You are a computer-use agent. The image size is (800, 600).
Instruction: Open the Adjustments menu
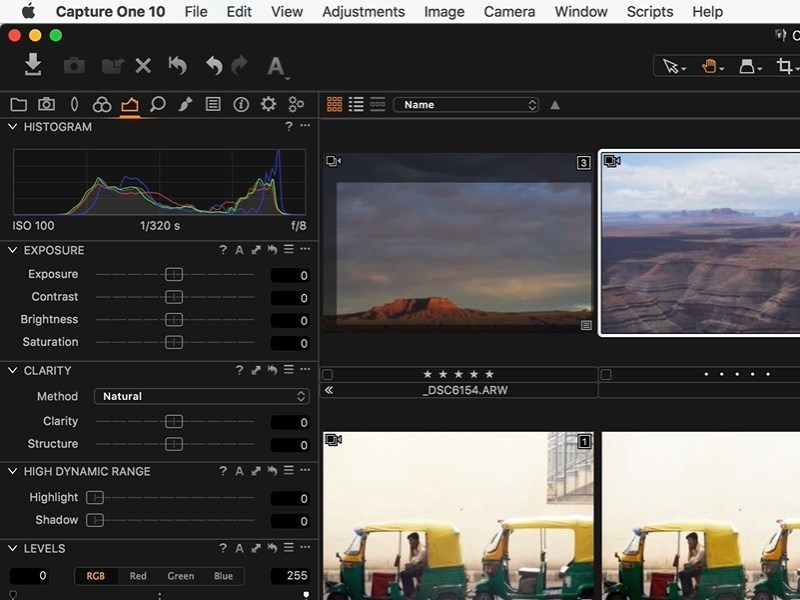(x=363, y=12)
